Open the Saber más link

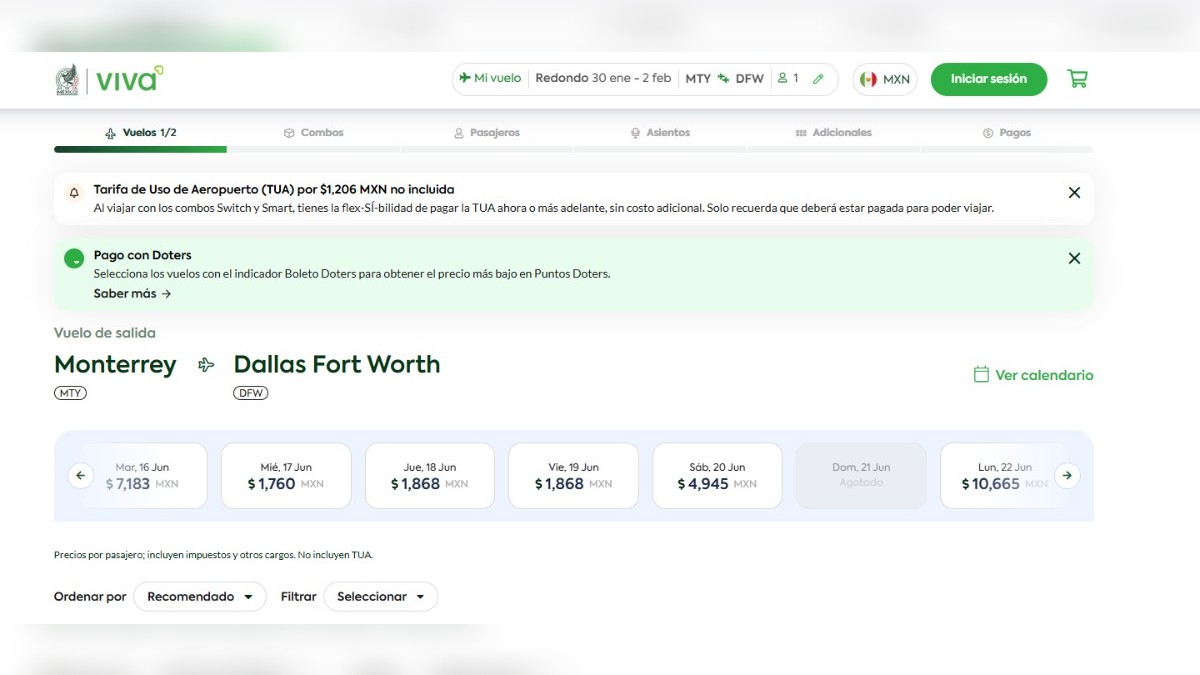tap(134, 293)
